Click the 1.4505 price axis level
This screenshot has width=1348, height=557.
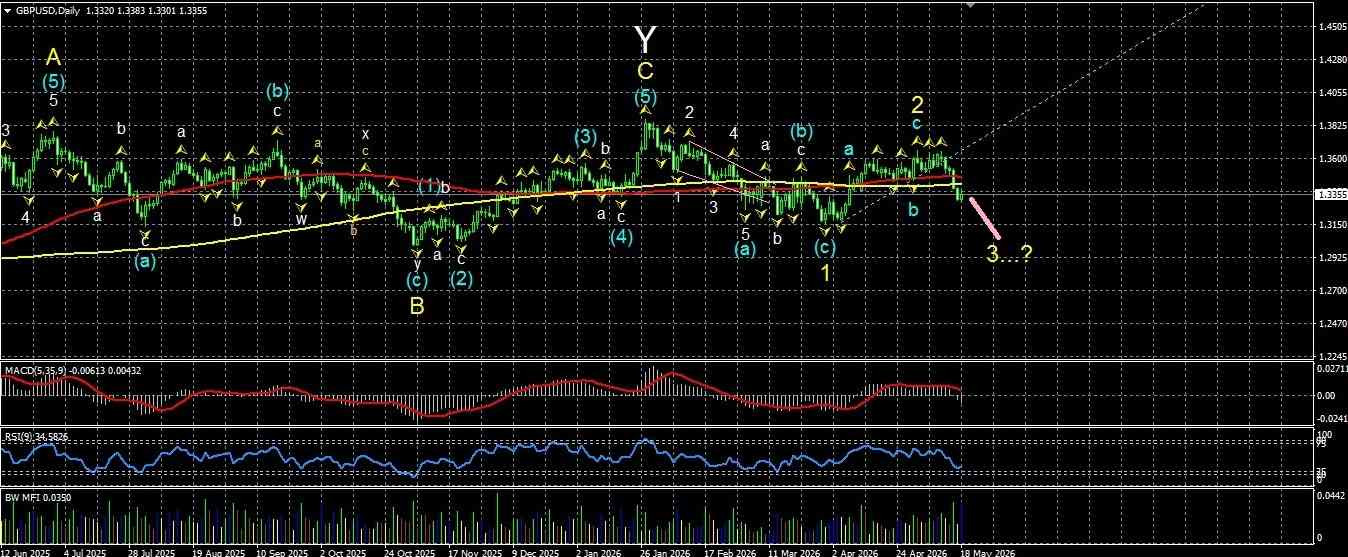point(1331,27)
